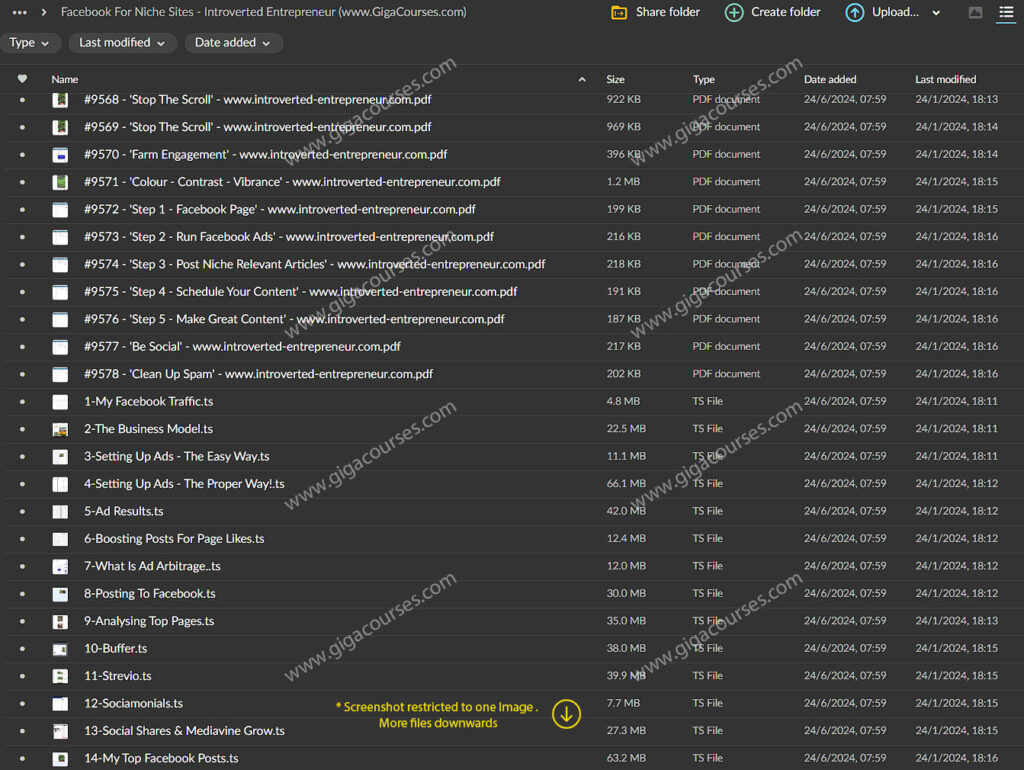Viewport: 1024px width, 770px height.
Task: Click the Create folder plus icon
Action: pyautogui.click(x=734, y=13)
